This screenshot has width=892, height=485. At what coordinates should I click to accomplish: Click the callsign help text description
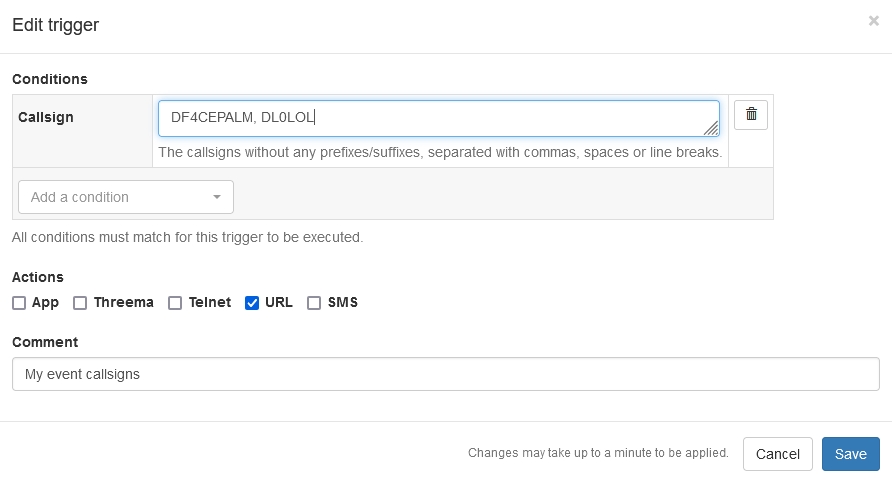coord(440,153)
